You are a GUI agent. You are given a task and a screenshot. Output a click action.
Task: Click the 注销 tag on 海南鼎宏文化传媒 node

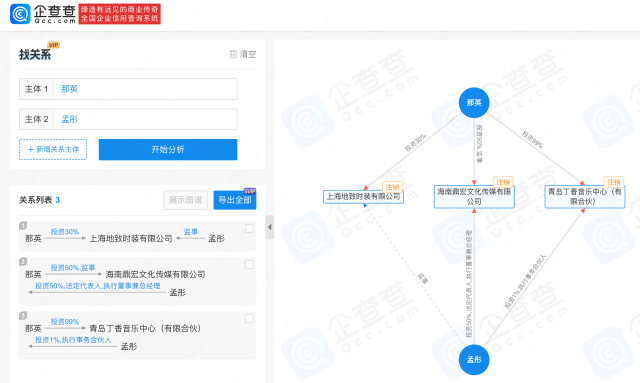point(503,182)
